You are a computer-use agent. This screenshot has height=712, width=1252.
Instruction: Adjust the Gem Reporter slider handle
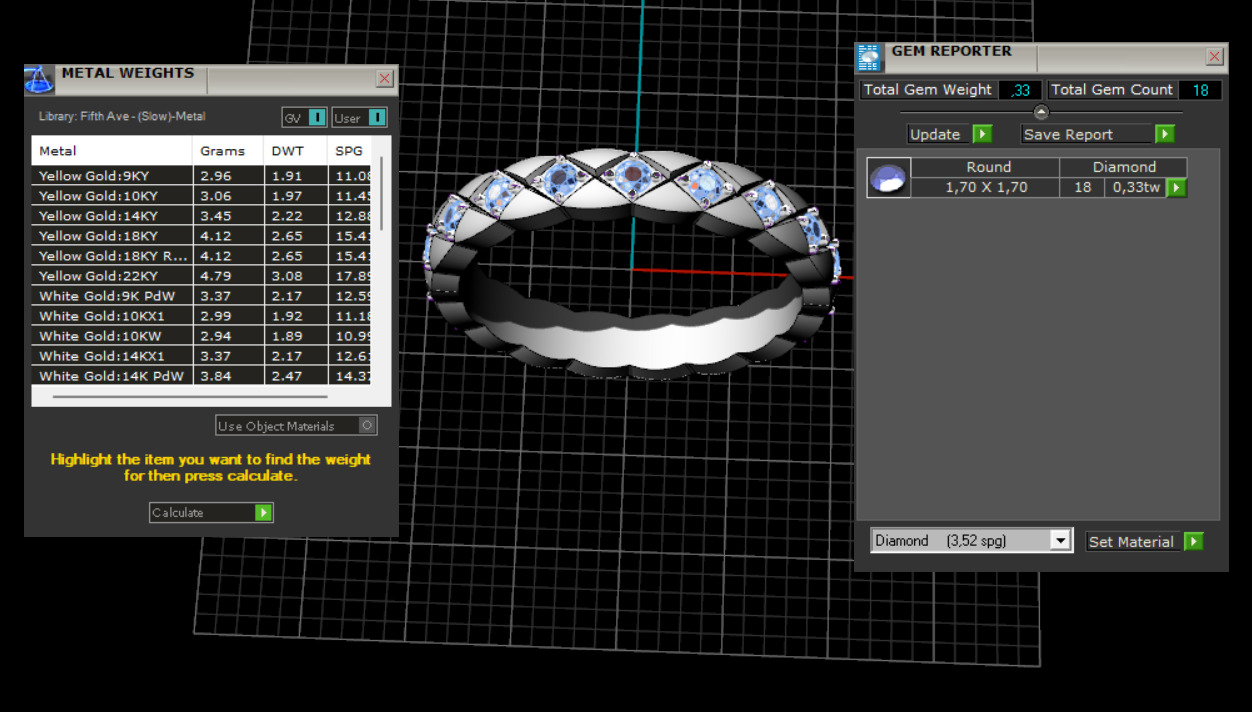1041,112
